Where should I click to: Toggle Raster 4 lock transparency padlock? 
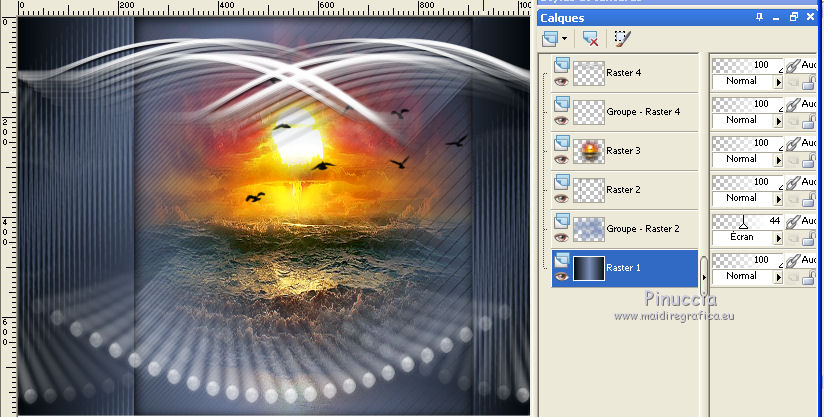pyautogui.click(x=809, y=83)
